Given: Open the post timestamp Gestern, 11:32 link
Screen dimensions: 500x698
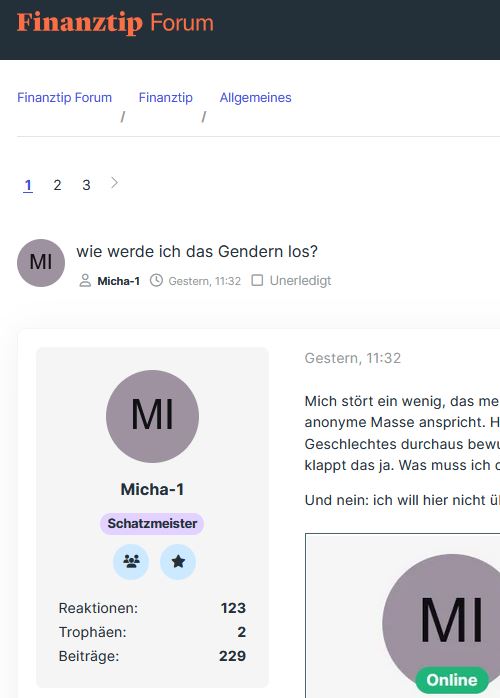Looking at the screenshot, I should (353, 358).
